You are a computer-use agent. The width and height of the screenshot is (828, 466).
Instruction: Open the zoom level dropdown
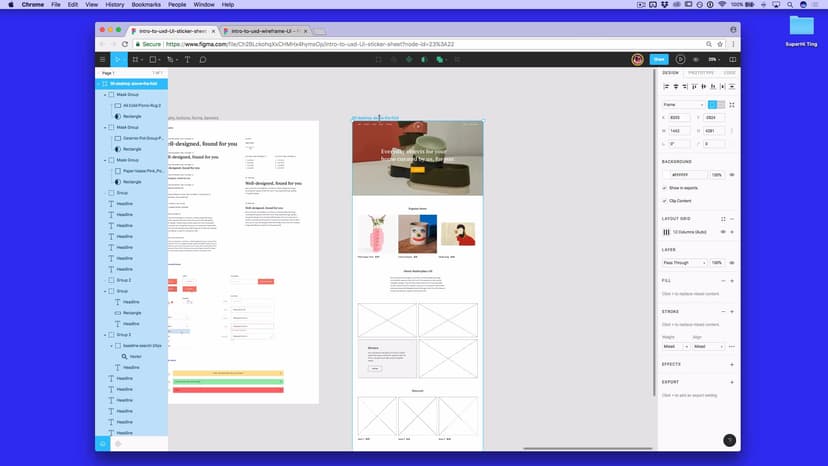[x=714, y=59]
